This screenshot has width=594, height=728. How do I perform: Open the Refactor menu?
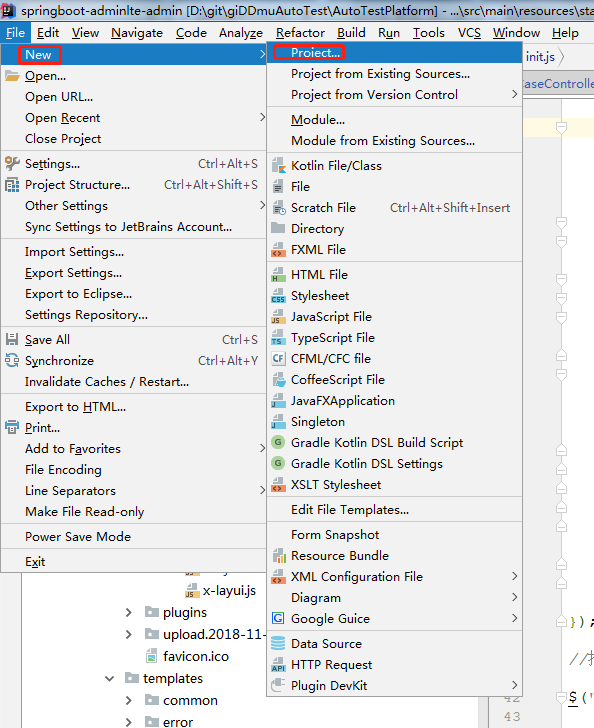pos(300,33)
